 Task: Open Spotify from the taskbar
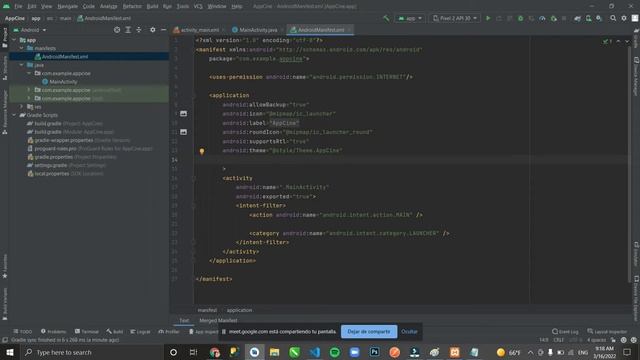coord(335,352)
